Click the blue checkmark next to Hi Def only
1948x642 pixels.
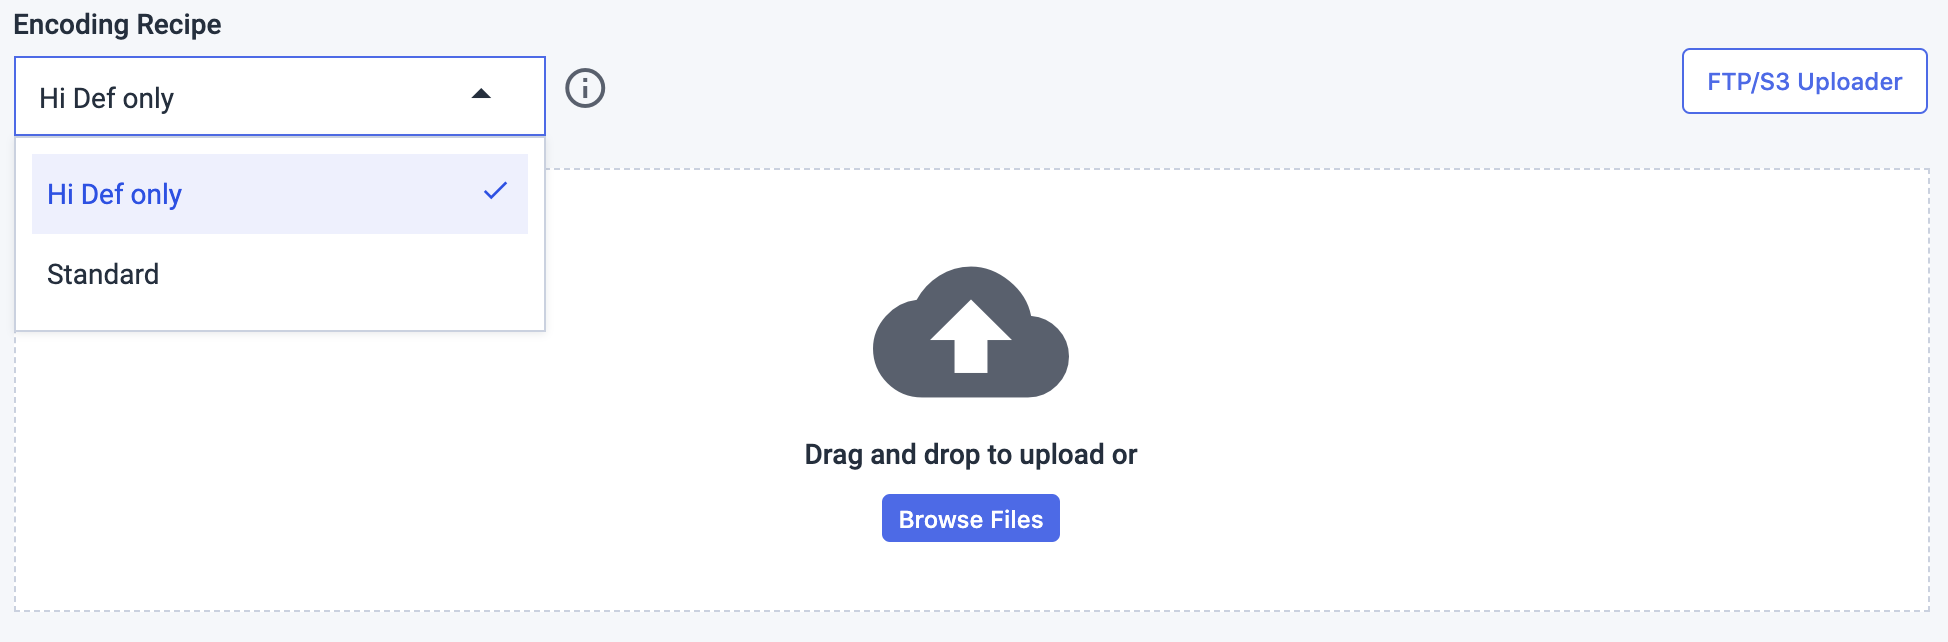click(x=496, y=190)
